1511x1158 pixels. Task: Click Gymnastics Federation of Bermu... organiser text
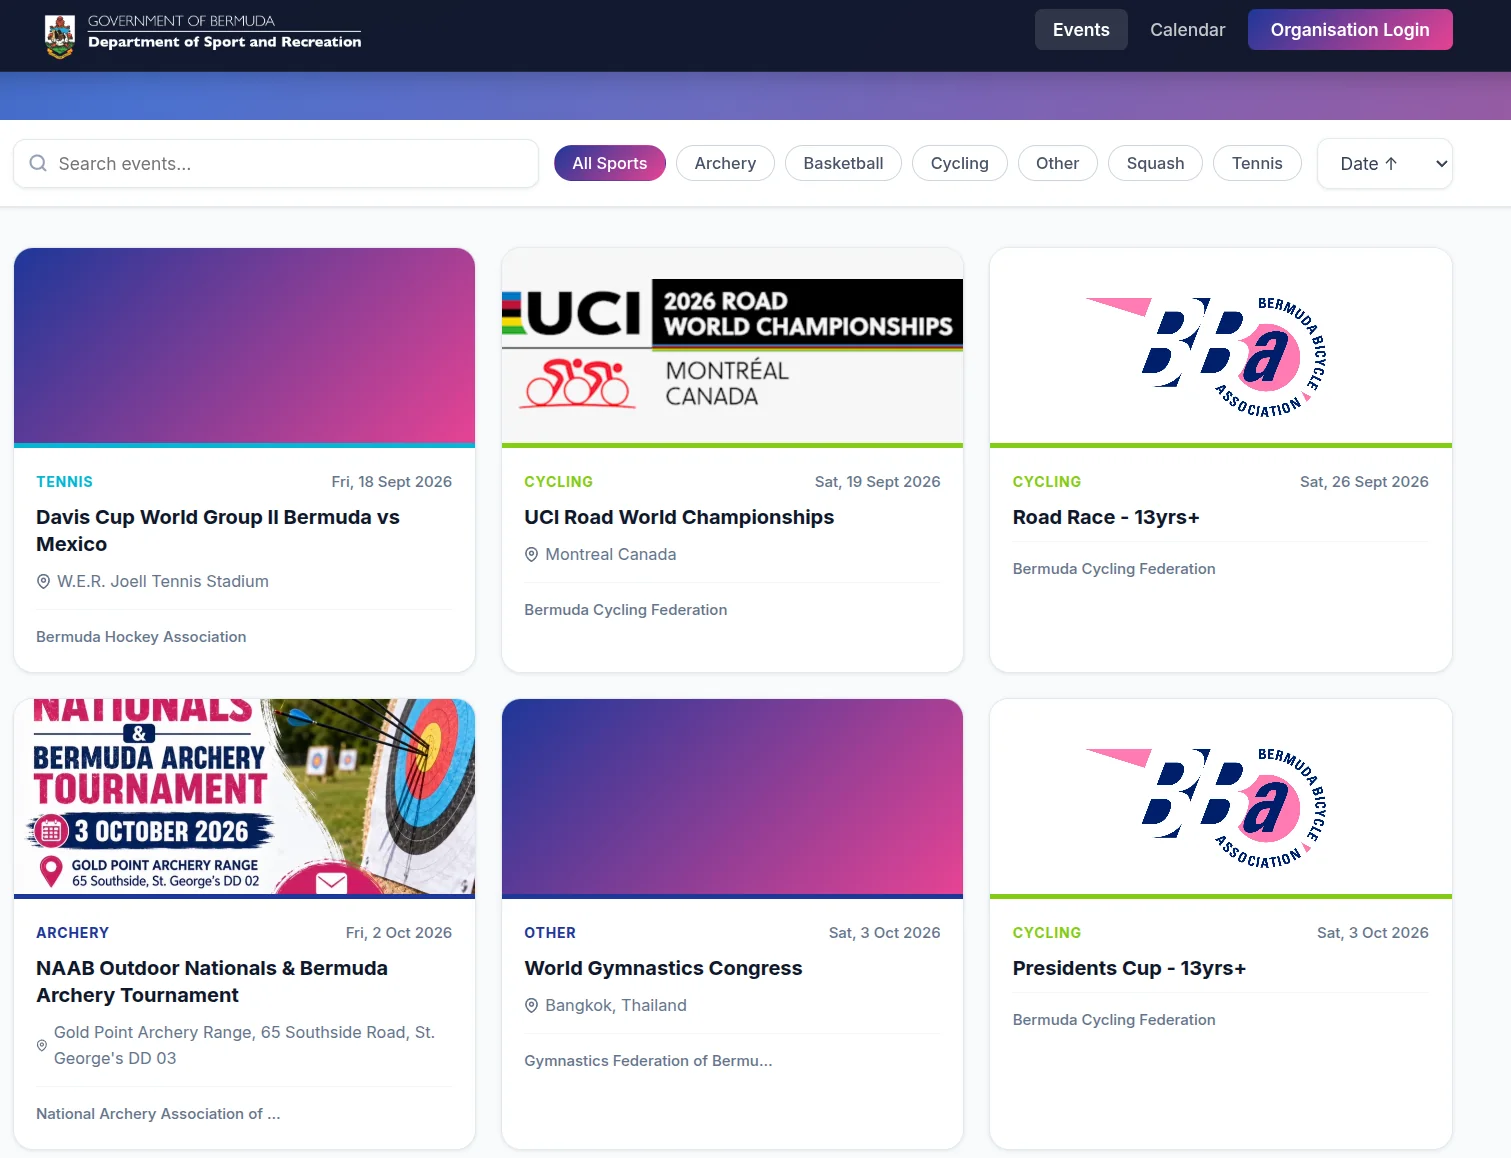648,1061
